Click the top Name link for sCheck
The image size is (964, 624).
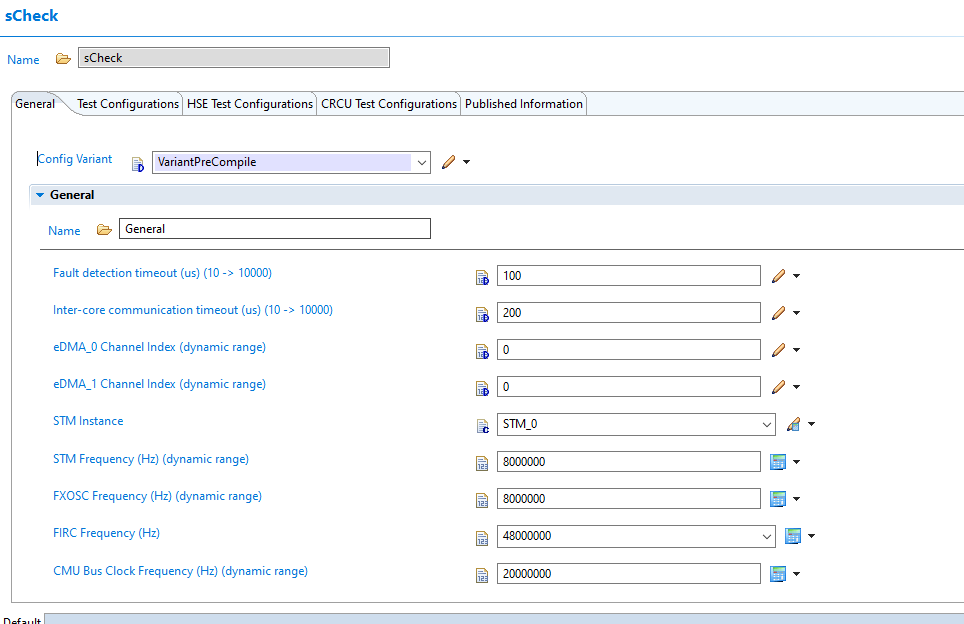[x=23, y=60]
